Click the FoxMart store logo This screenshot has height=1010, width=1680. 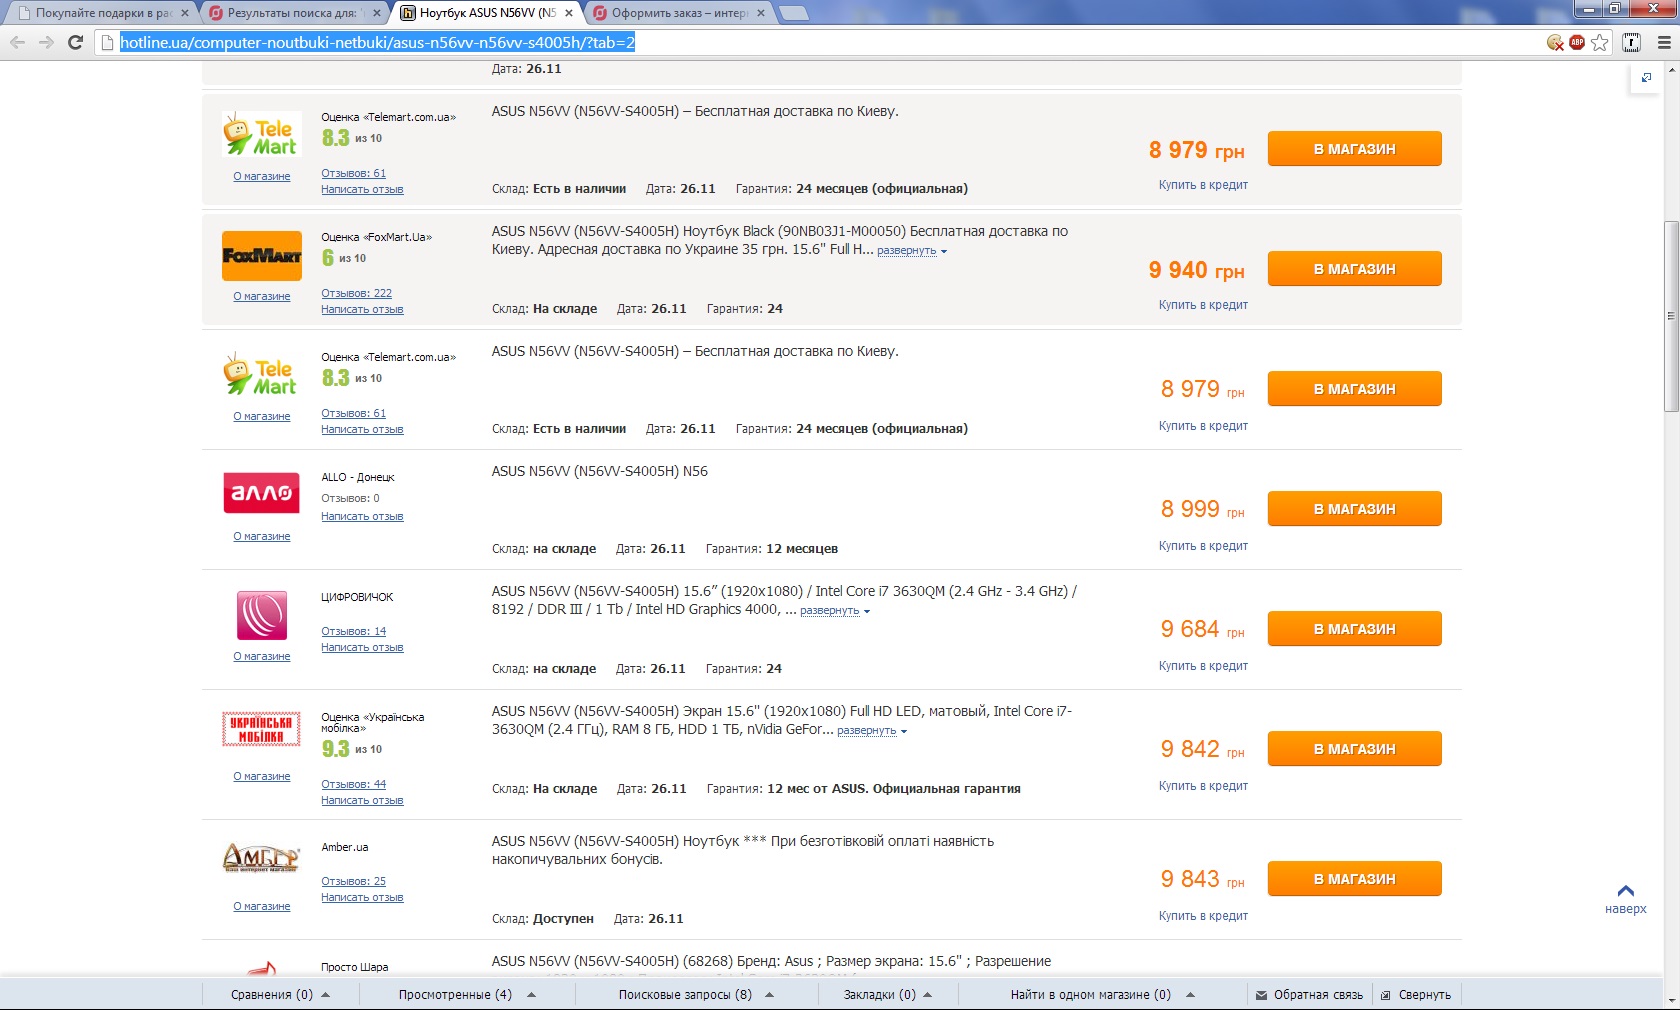(x=262, y=256)
